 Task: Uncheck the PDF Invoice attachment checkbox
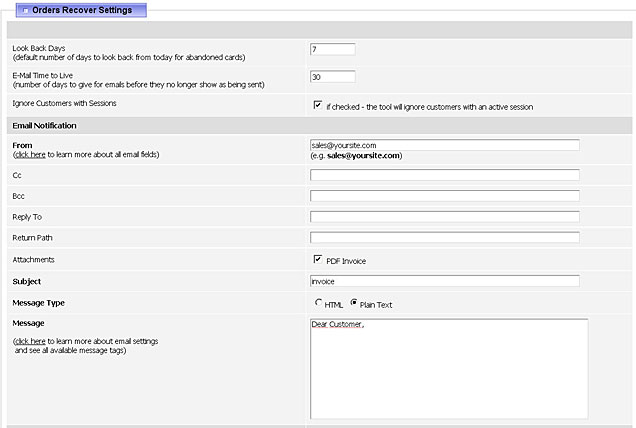[x=318, y=259]
